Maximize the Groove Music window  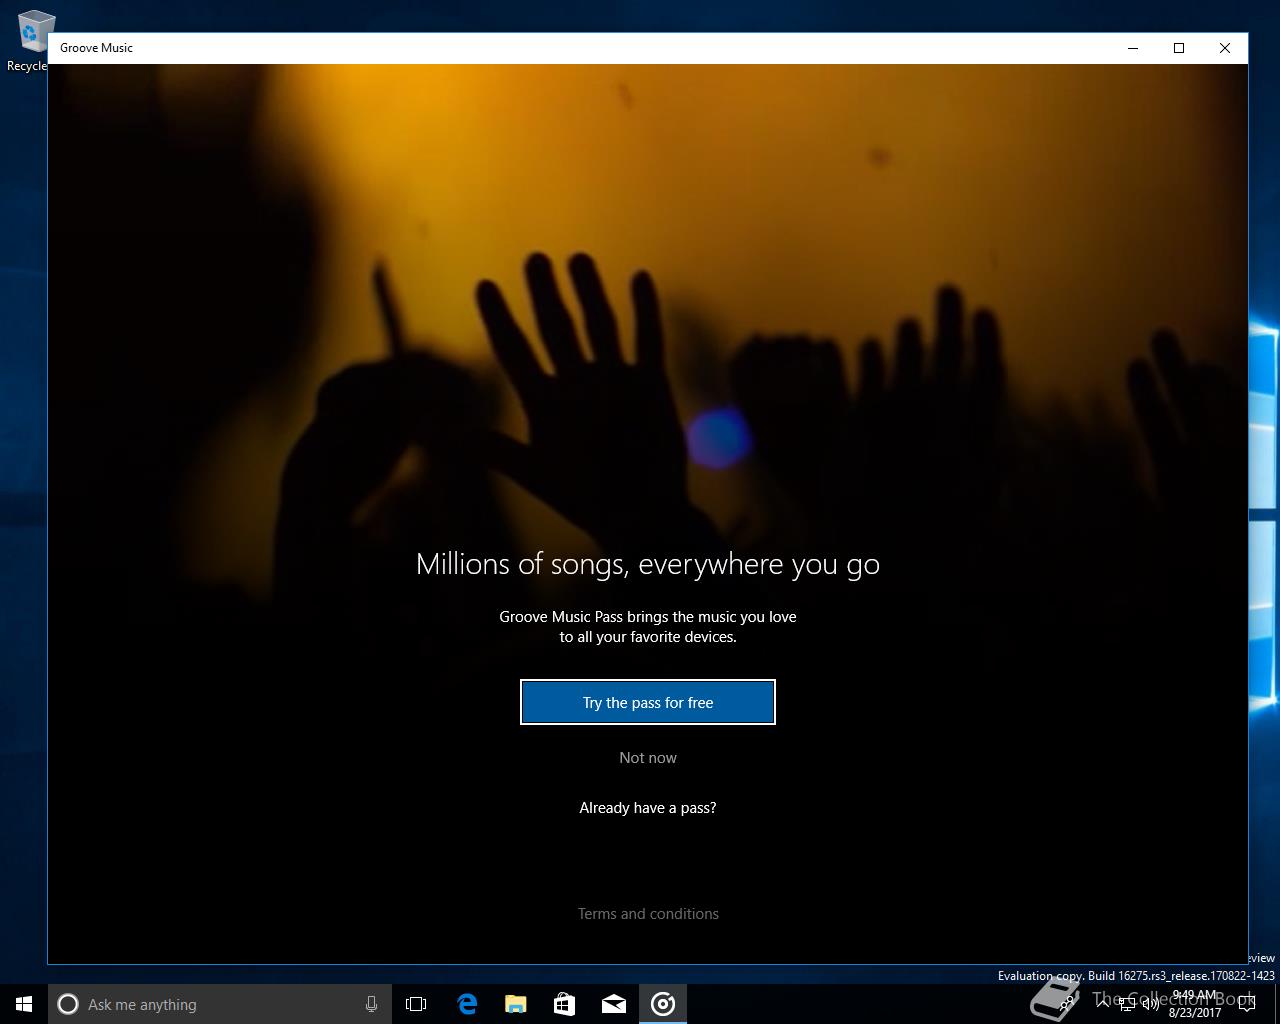coord(1179,48)
